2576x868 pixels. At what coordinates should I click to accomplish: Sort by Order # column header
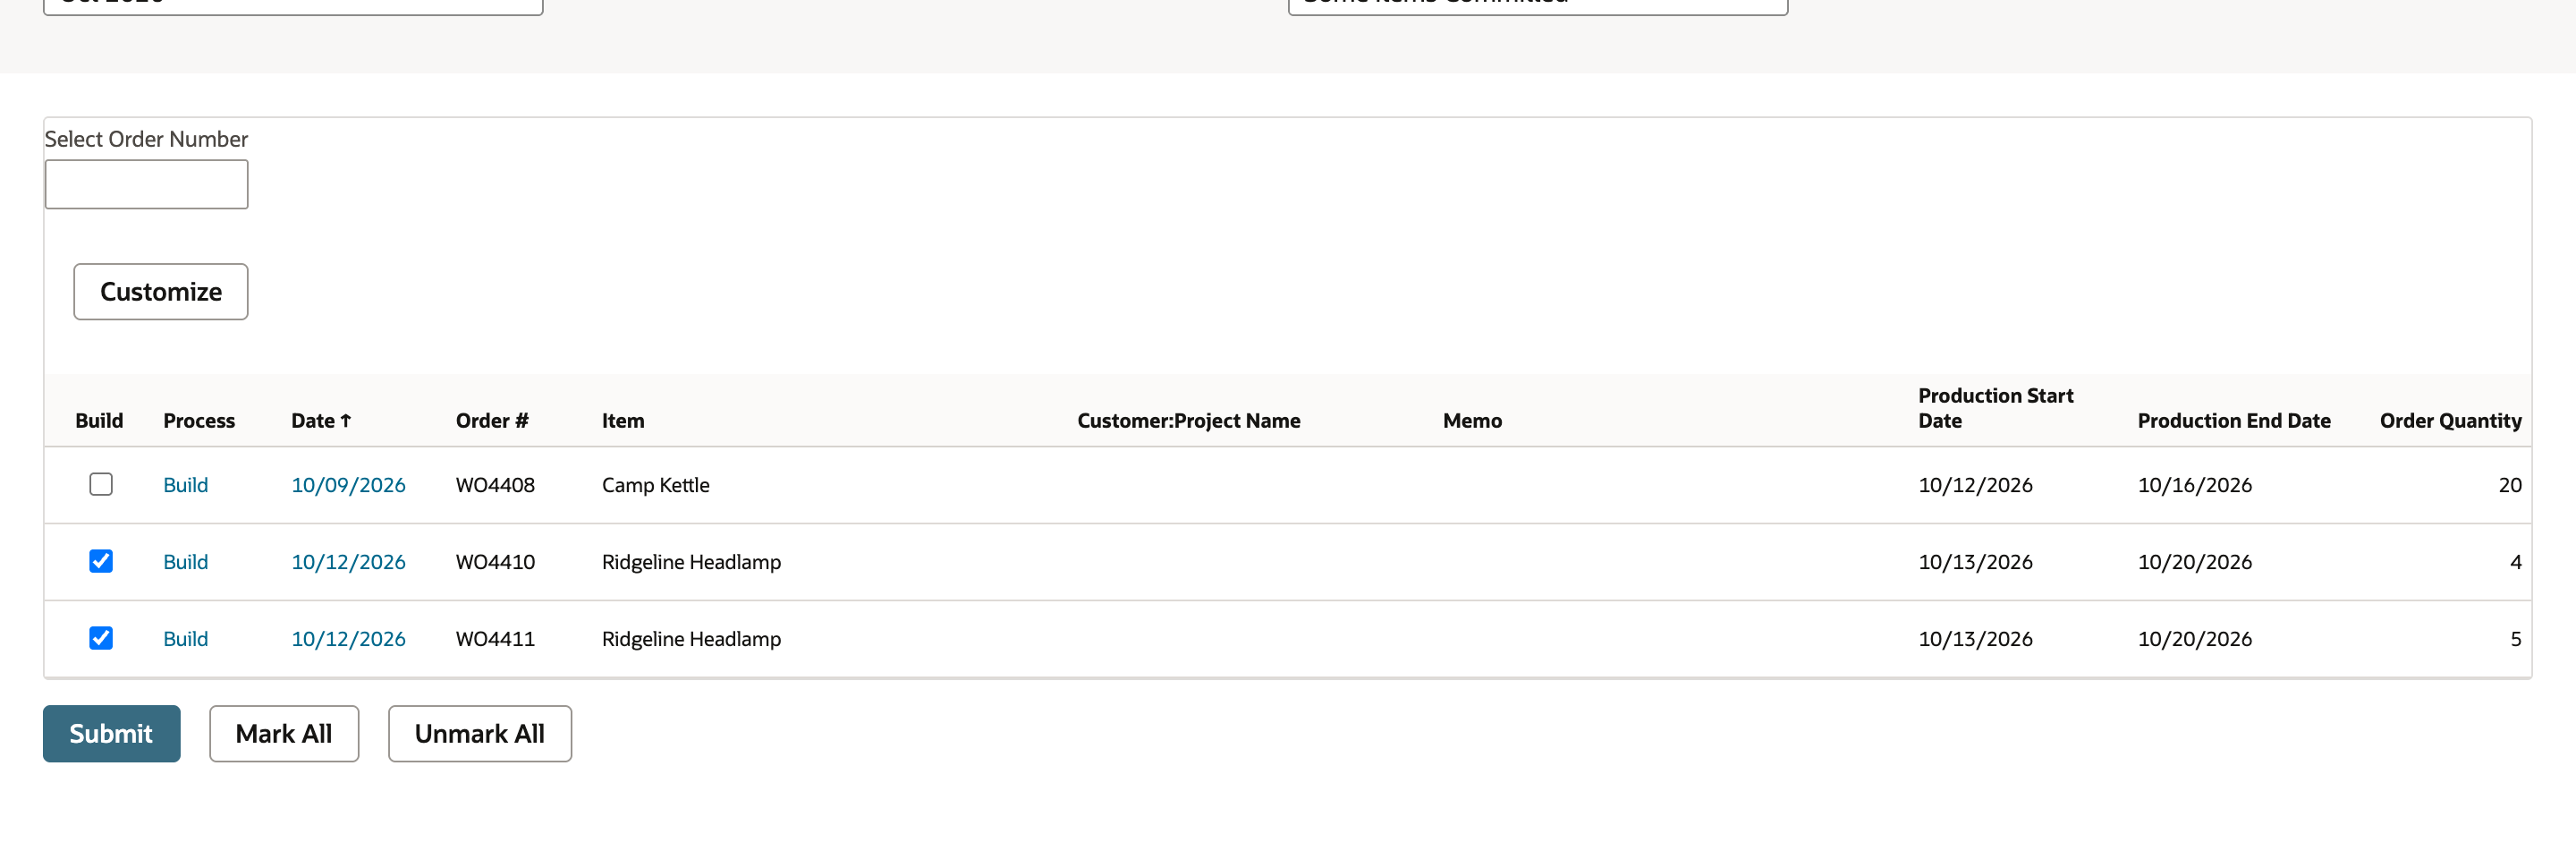pos(492,421)
